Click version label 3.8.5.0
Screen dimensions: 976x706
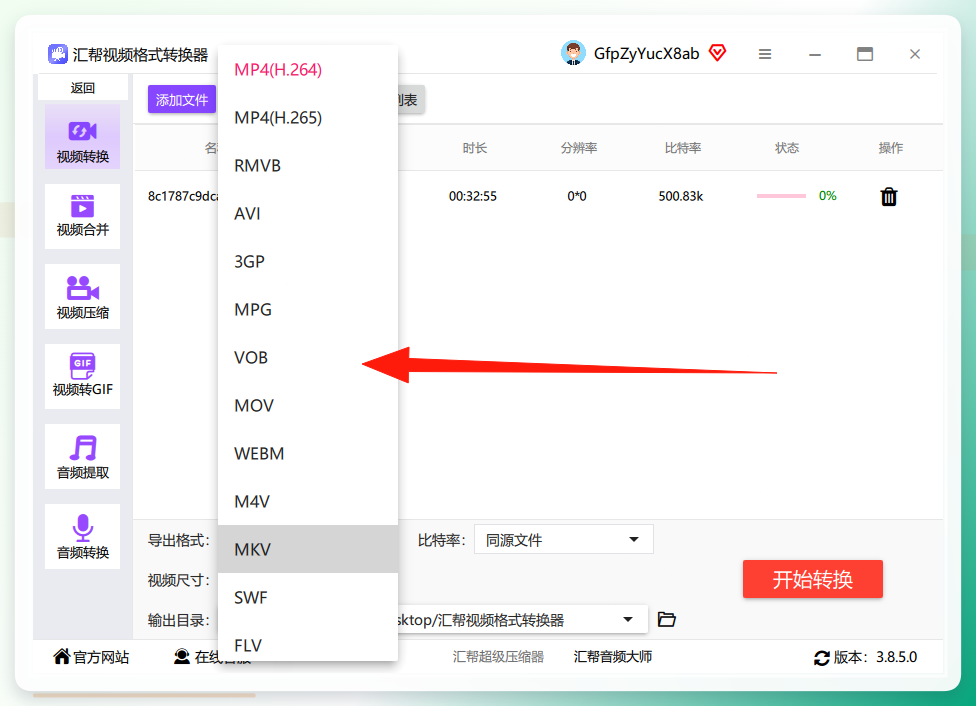896,657
